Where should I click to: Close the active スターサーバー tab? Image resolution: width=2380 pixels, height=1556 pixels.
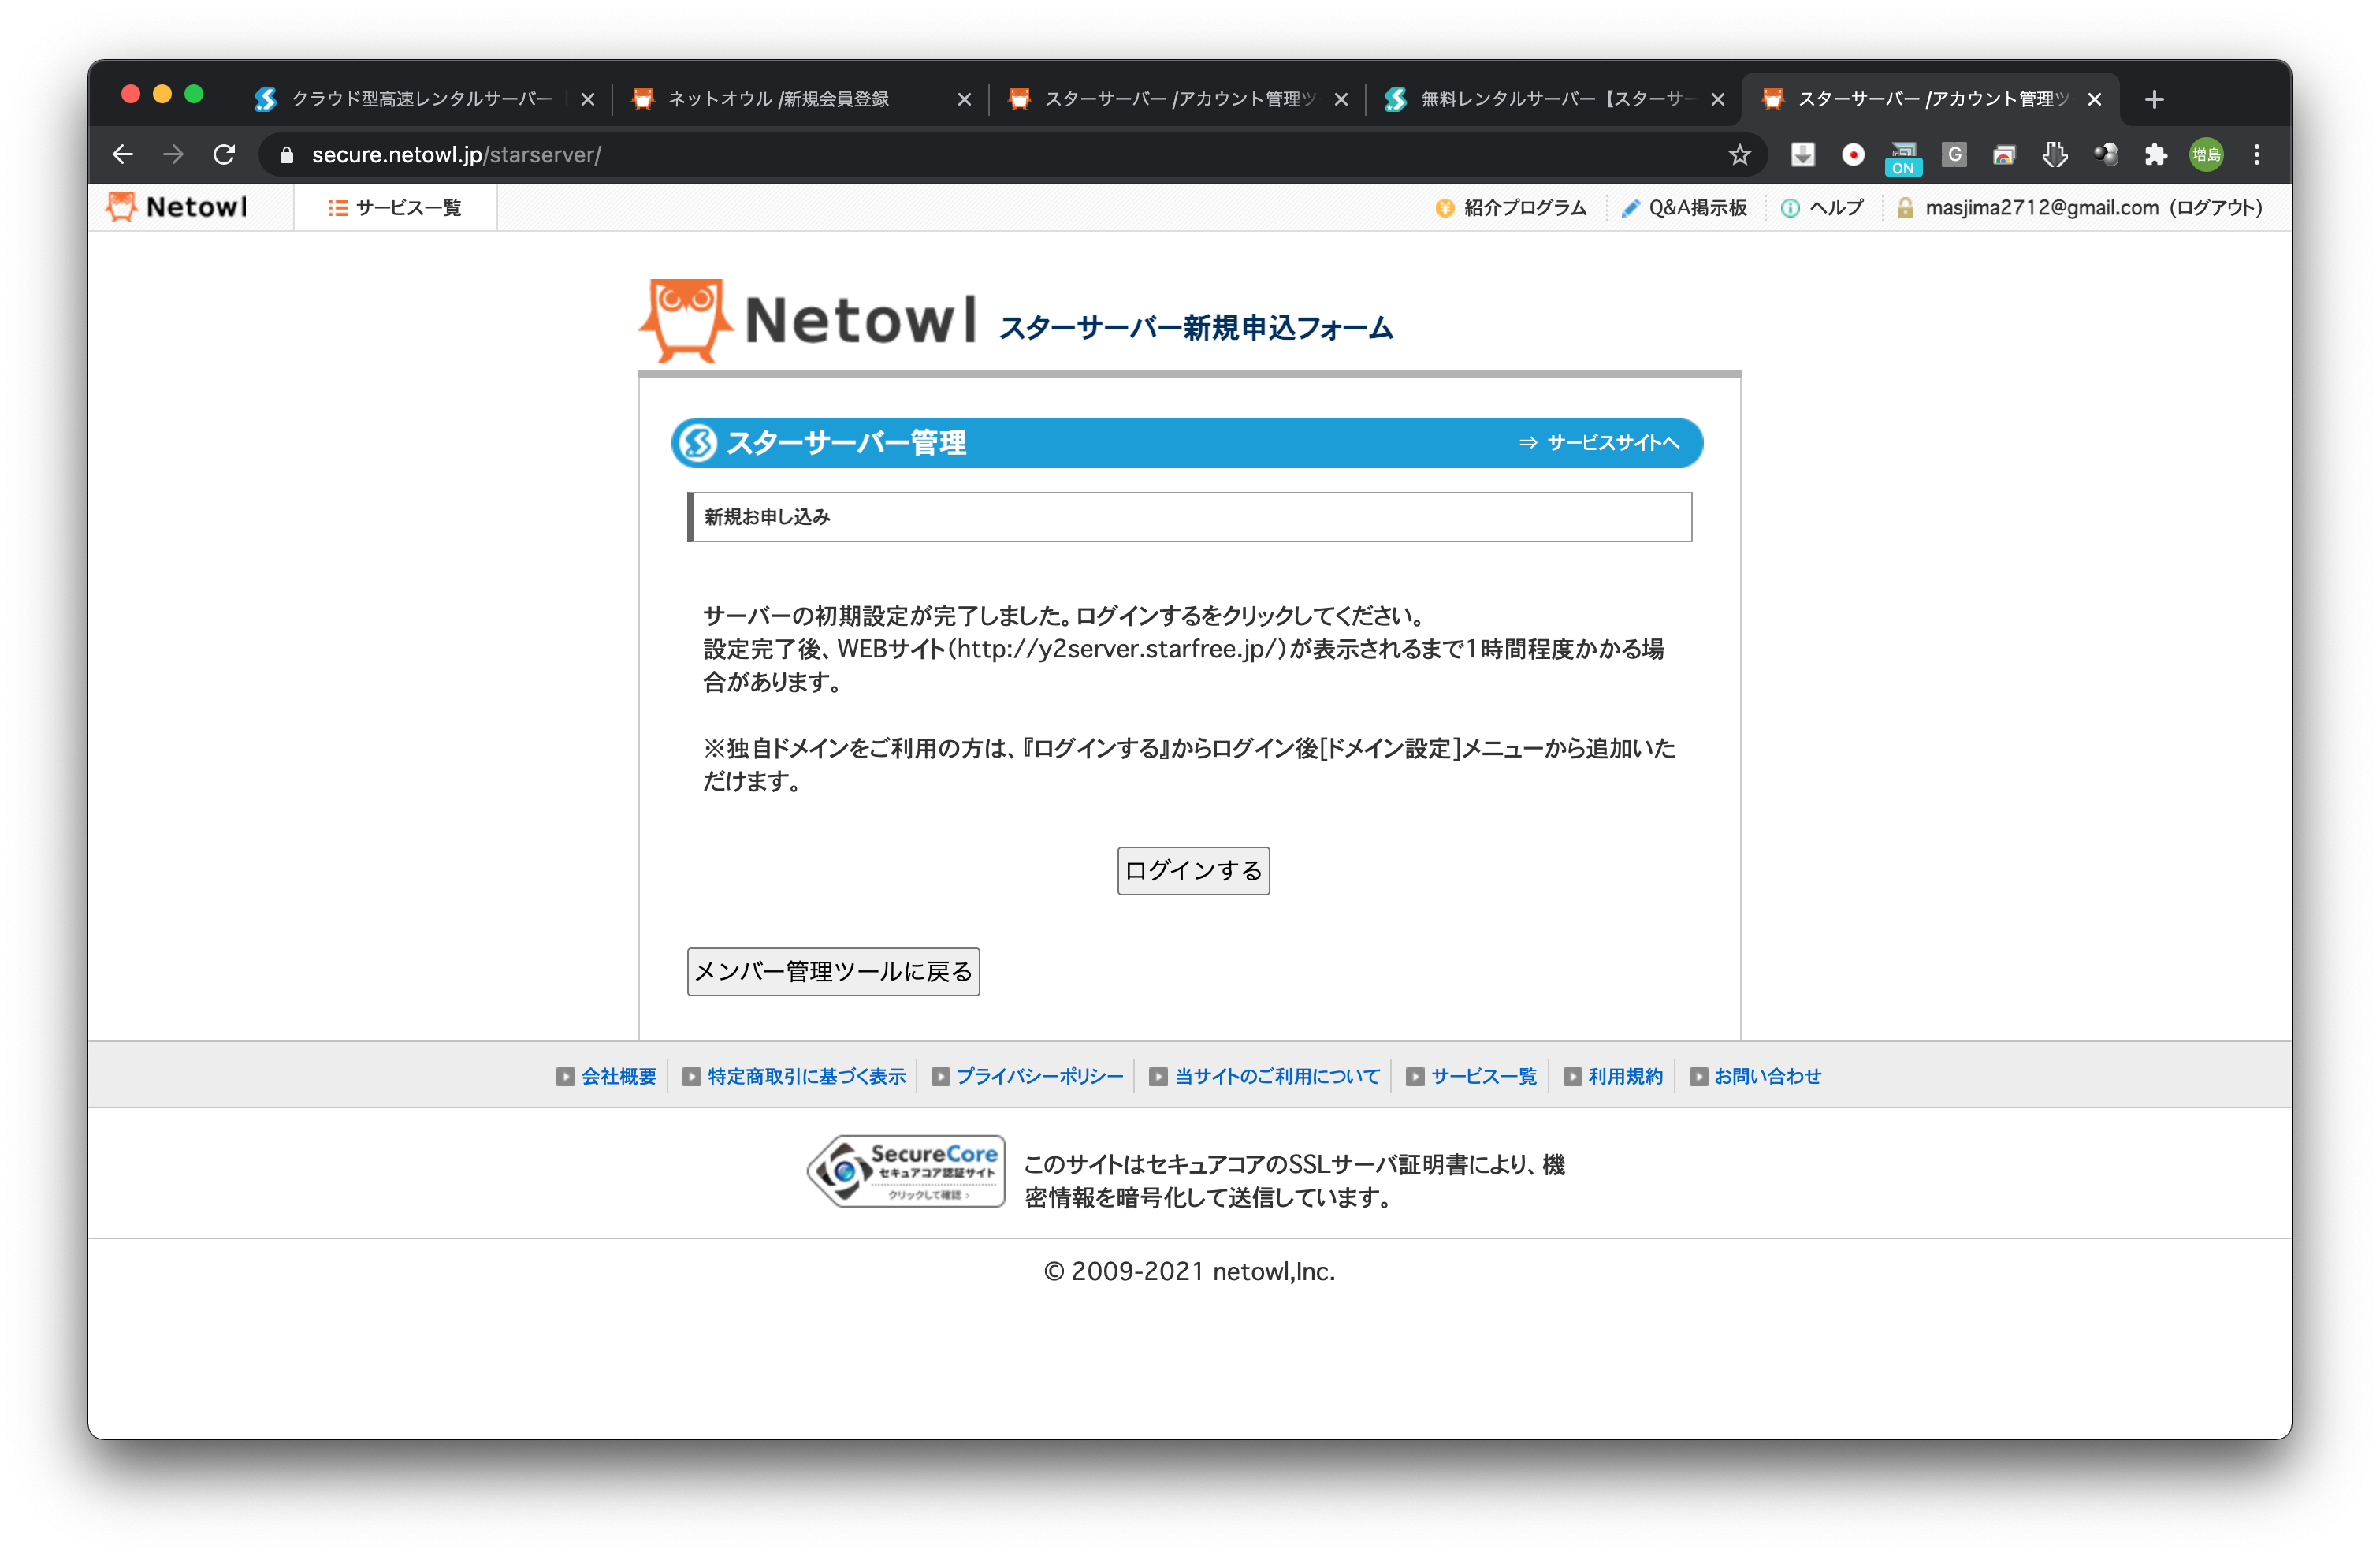click(x=2094, y=99)
